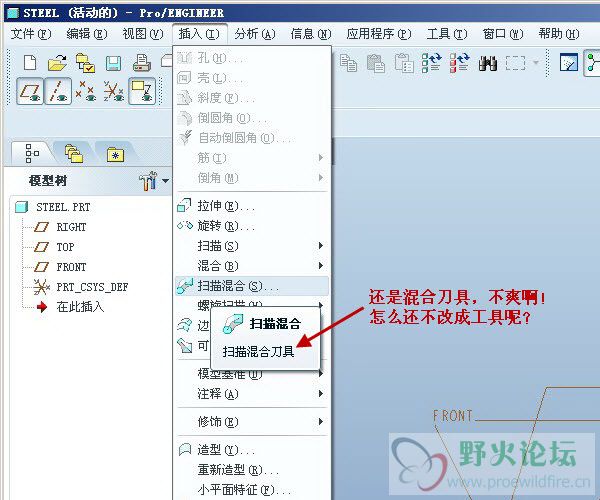Select STEEL.PRT in the model tree
This screenshot has width=600, height=500.
coord(53,207)
